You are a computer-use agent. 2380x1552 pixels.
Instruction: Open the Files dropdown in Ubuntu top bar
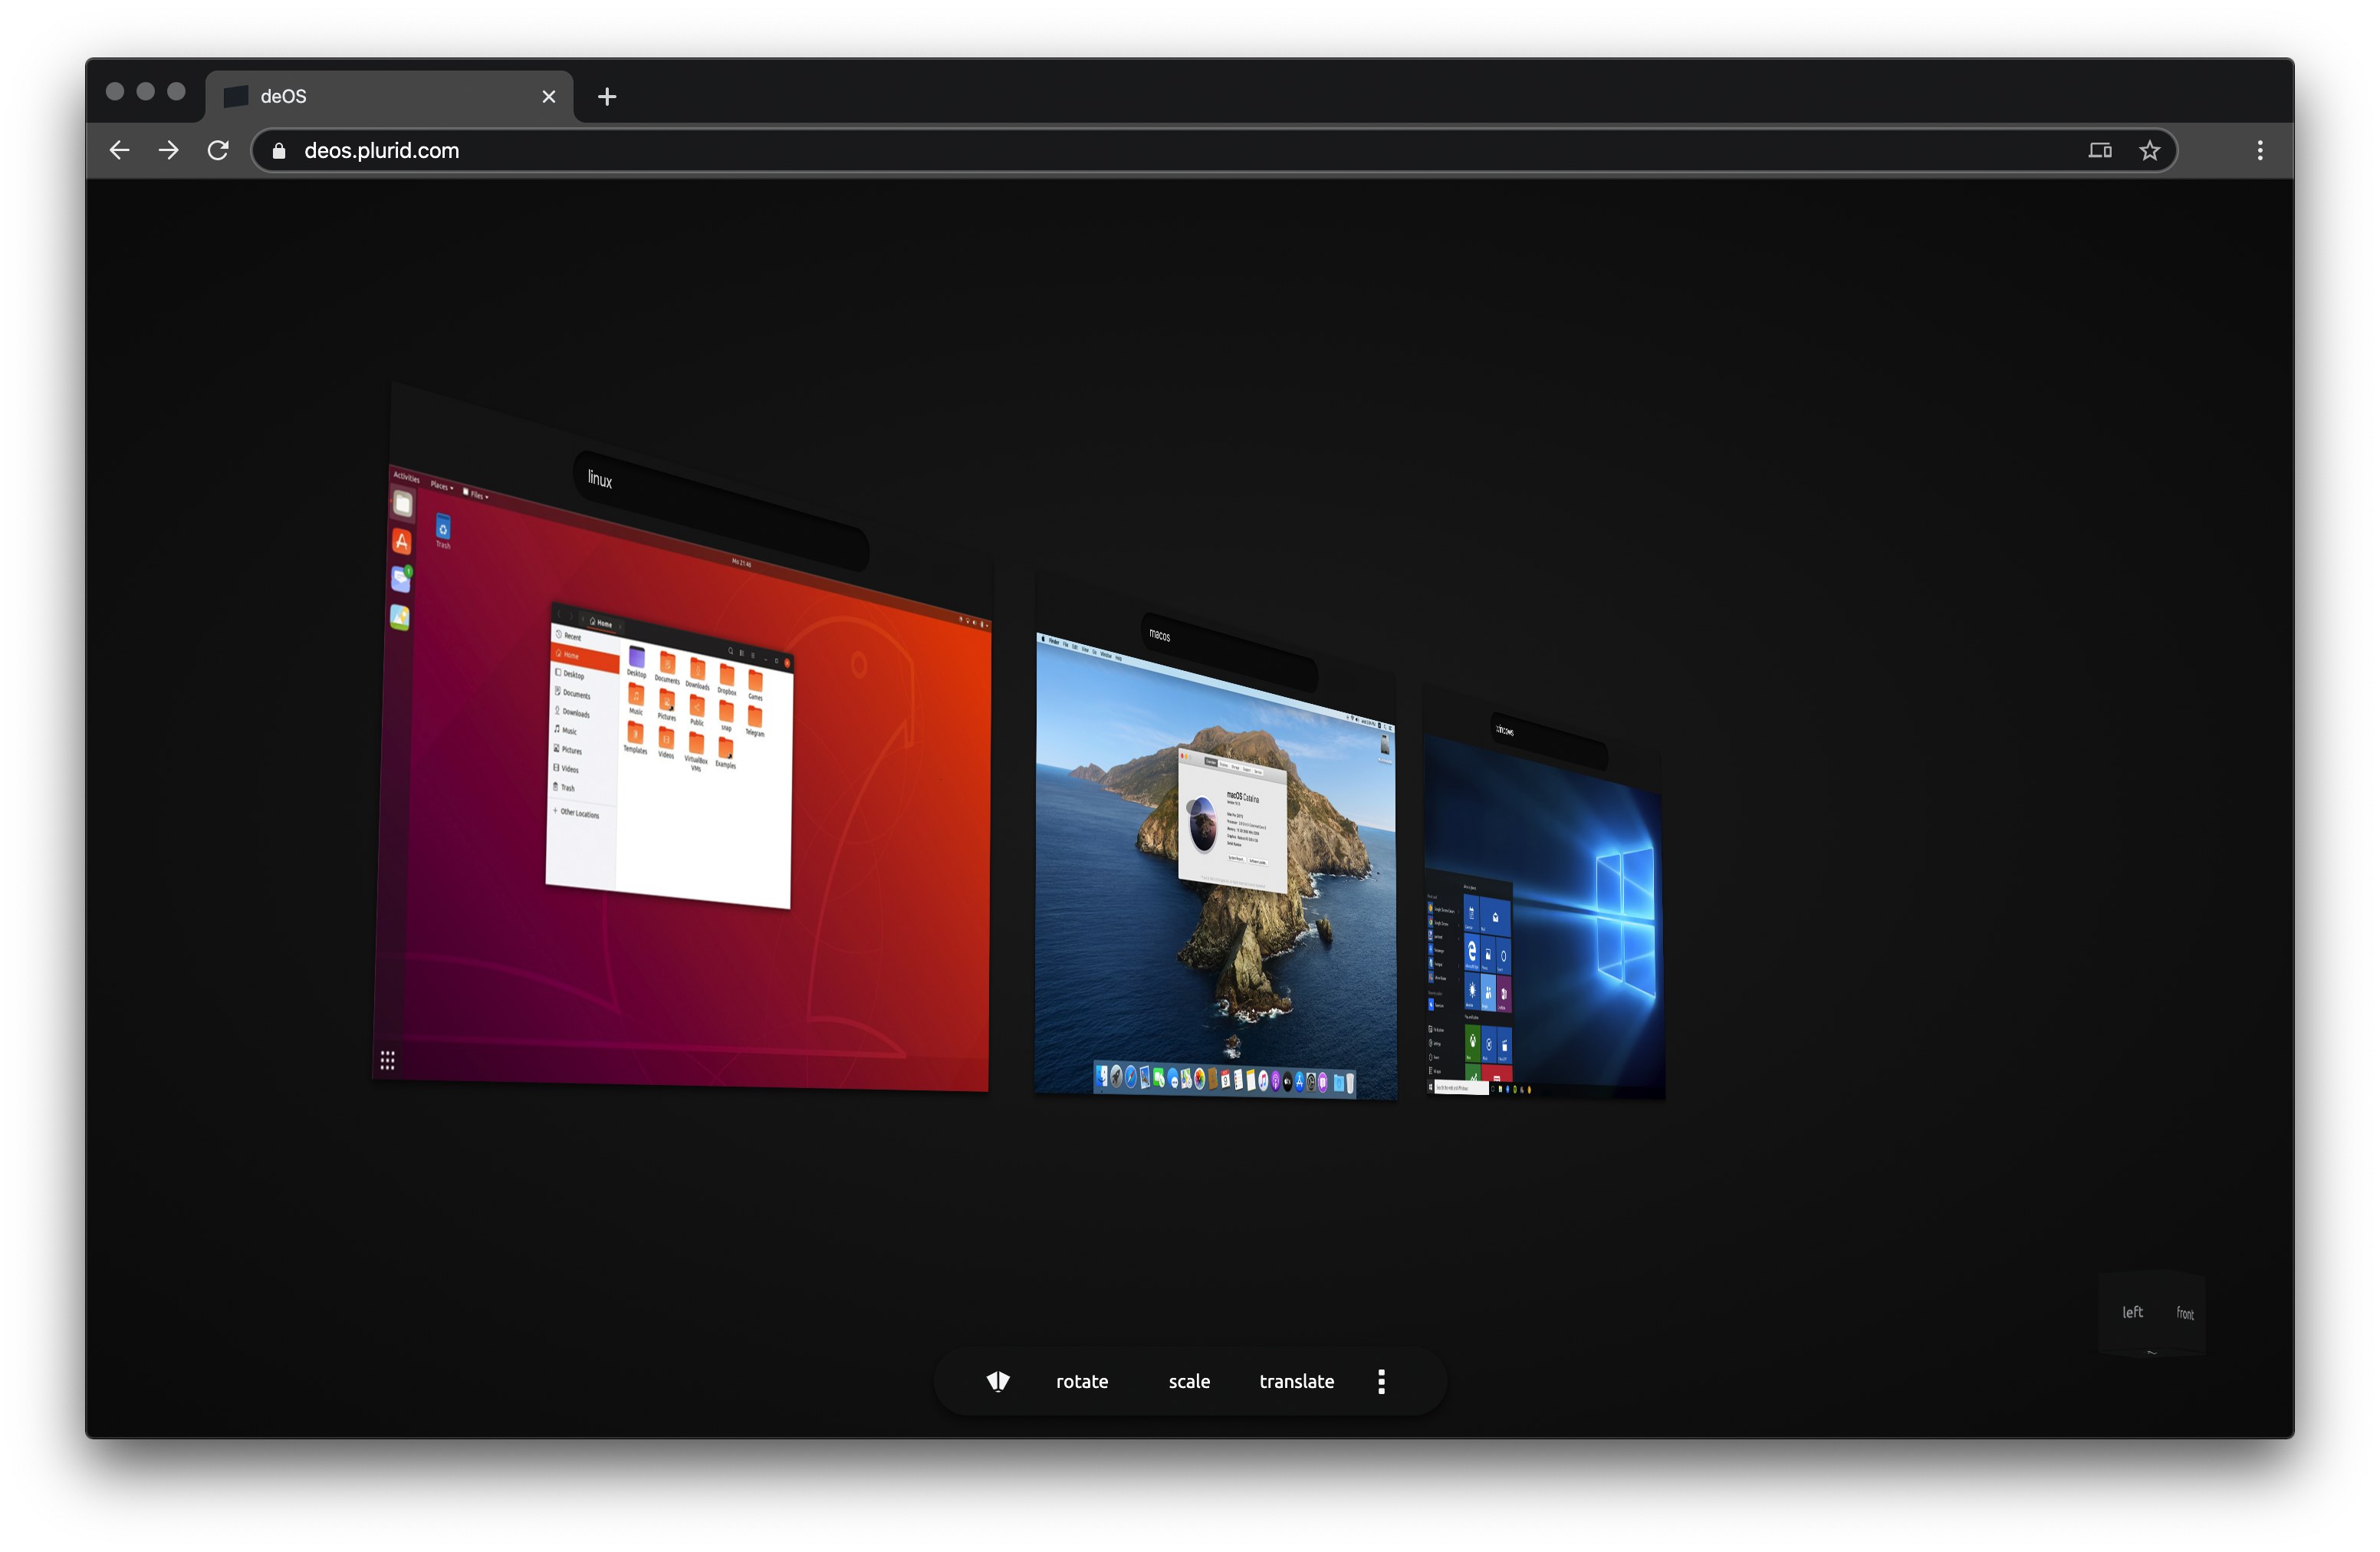[x=476, y=494]
